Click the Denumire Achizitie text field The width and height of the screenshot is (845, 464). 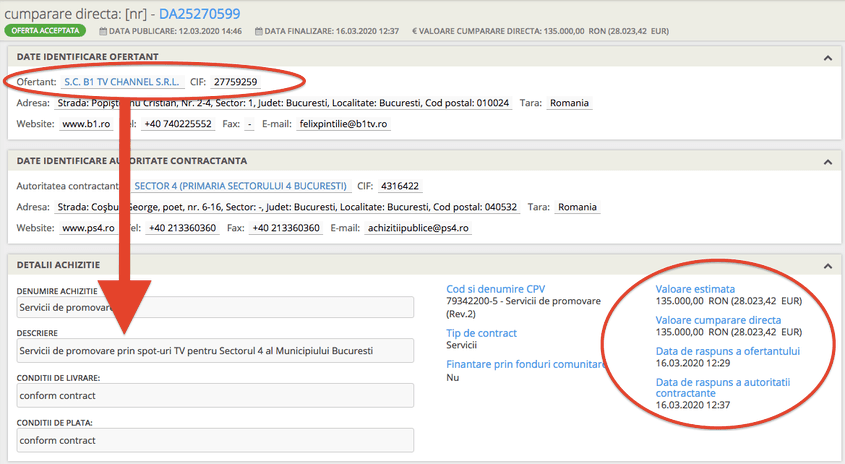(x=215, y=309)
